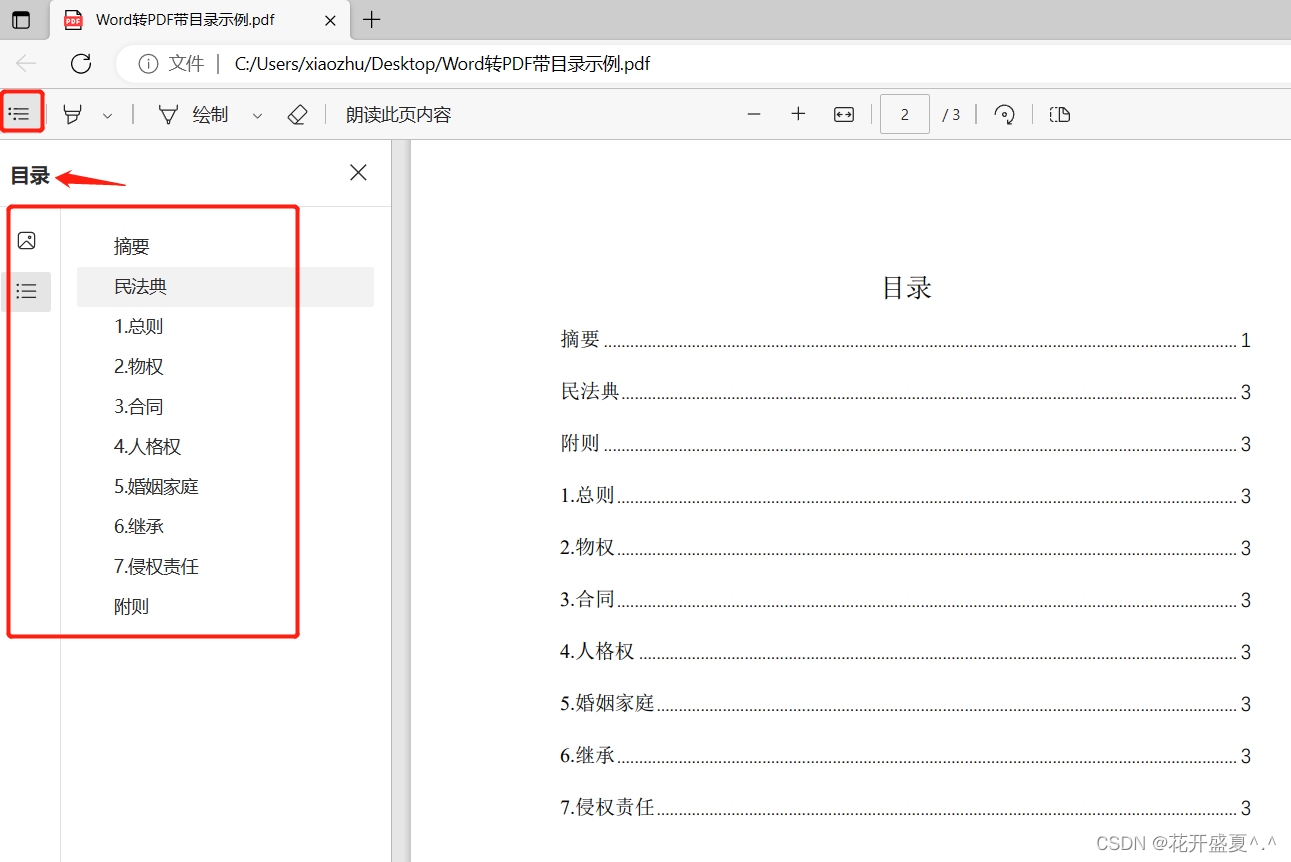Click 1.总则 entry in the document's table of contents

tap(905, 496)
